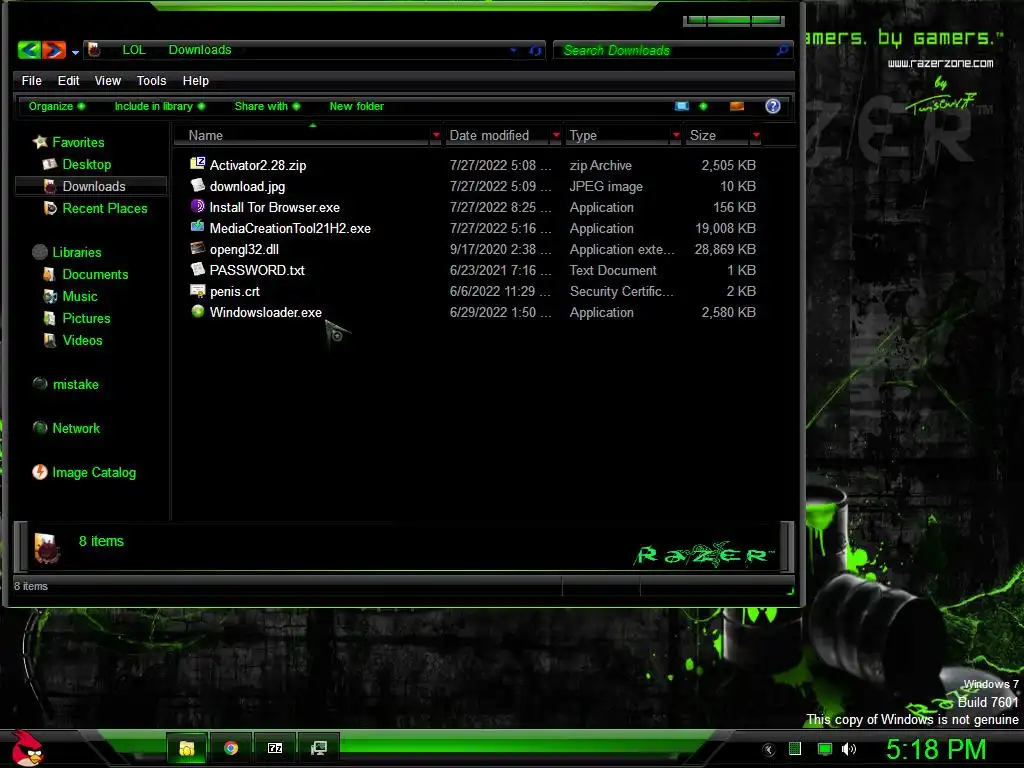This screenshot has width=1024, height=768.
Task: Select Activator2.28.zip file icon
Action: pyautogui.click(x=197, y=164)
